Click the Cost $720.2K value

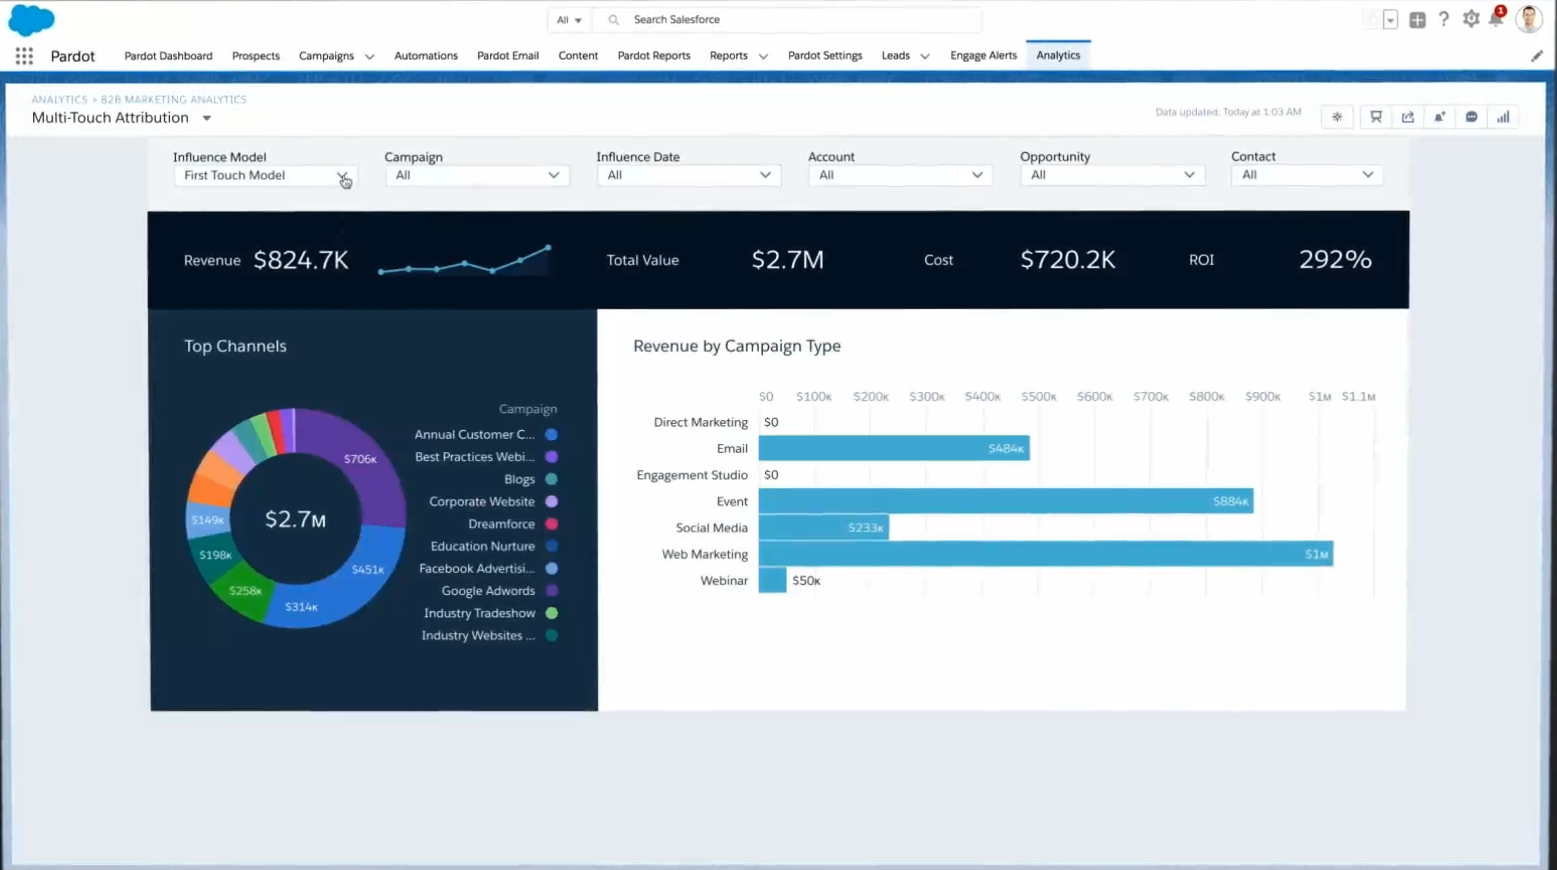[x=1068, y=260]
